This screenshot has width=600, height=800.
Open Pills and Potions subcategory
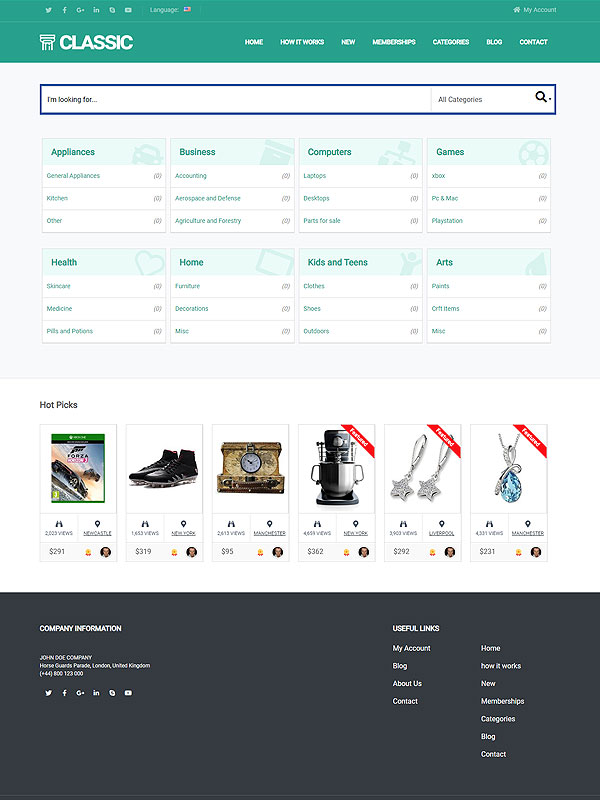[x=69, y=331]
